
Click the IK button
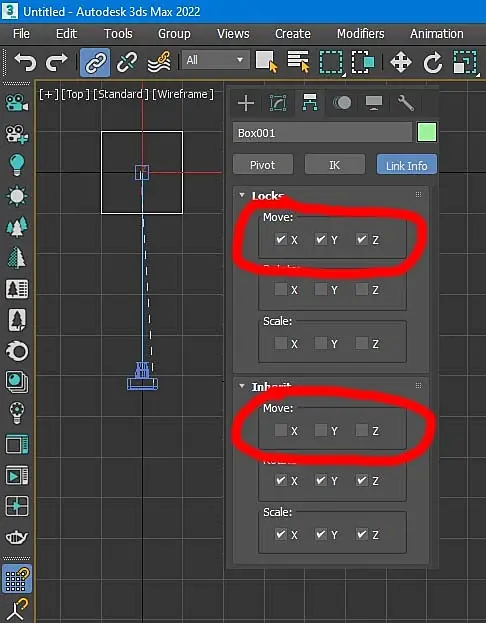(x=335, y=164)
